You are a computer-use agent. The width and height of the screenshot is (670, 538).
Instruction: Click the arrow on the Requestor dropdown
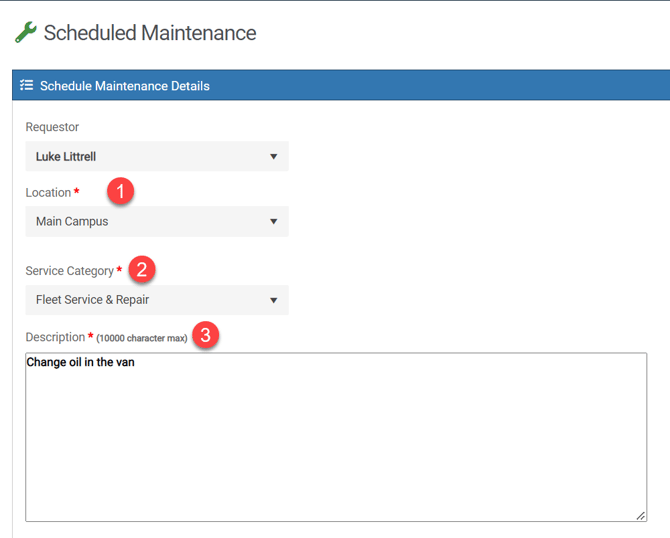[274, 157]
